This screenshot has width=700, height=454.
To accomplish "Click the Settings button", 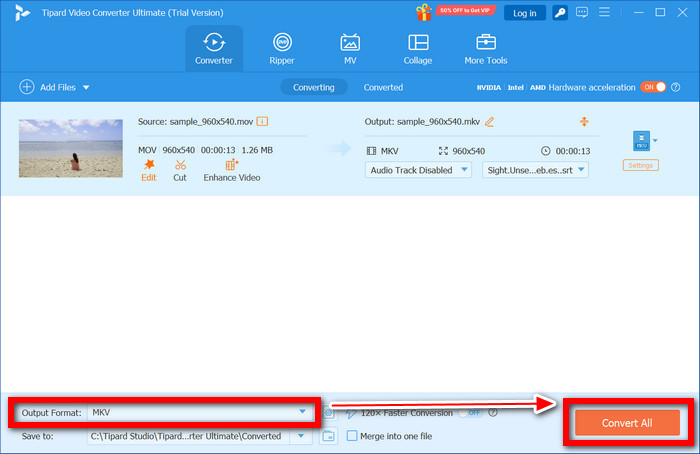I will (x=641, y=165).
